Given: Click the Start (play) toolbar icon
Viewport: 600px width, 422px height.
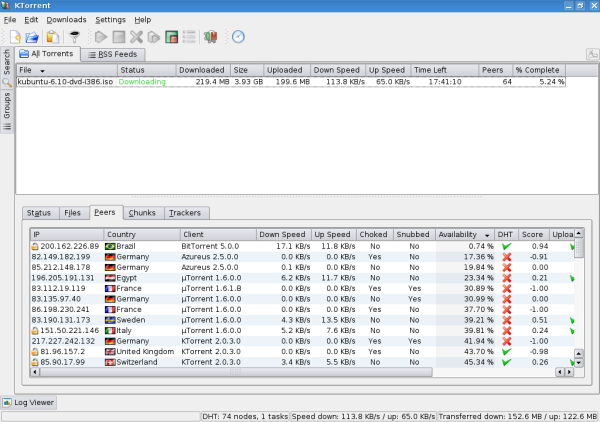Looking at the screenshot, I should coord(101,37).
